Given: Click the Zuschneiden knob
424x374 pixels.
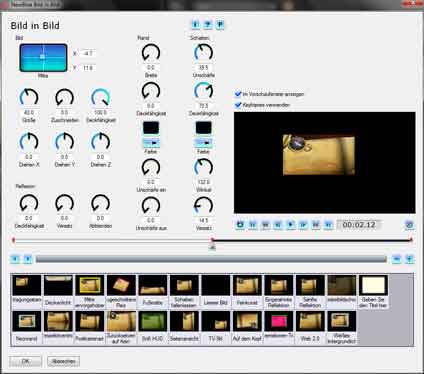Looking at the screenshot, I should [64, 98].
